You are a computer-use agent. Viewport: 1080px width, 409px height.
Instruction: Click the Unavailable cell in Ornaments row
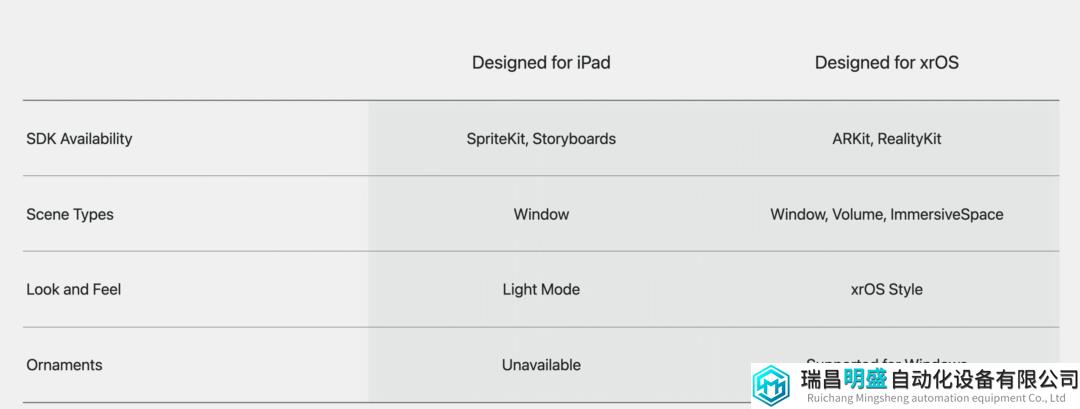pos(541,365)
